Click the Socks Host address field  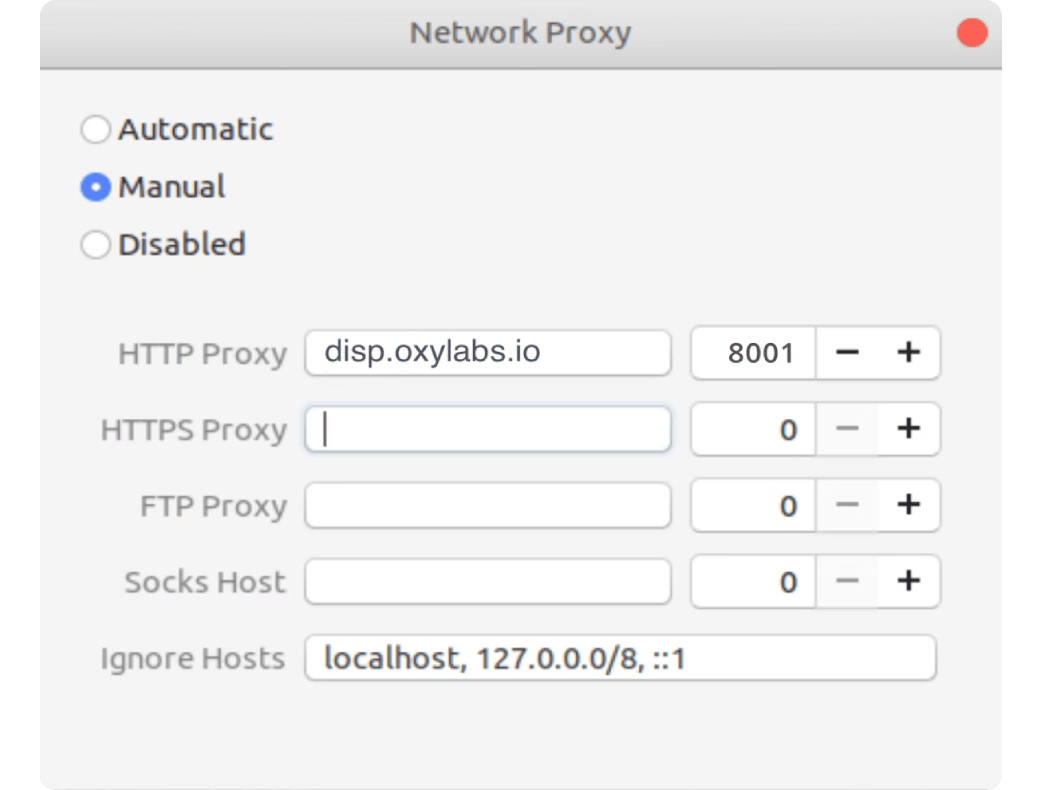pos(488,581)
